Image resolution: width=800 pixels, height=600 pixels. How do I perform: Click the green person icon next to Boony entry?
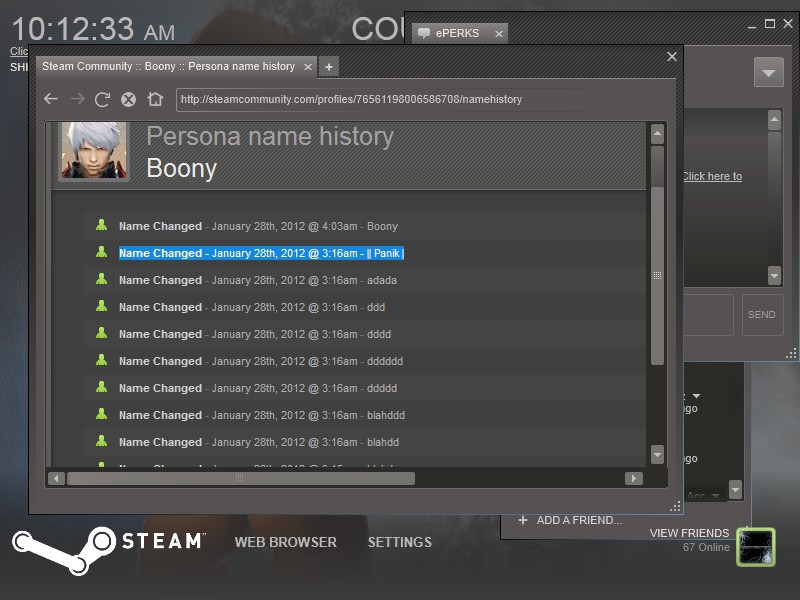tap(102, 225)
